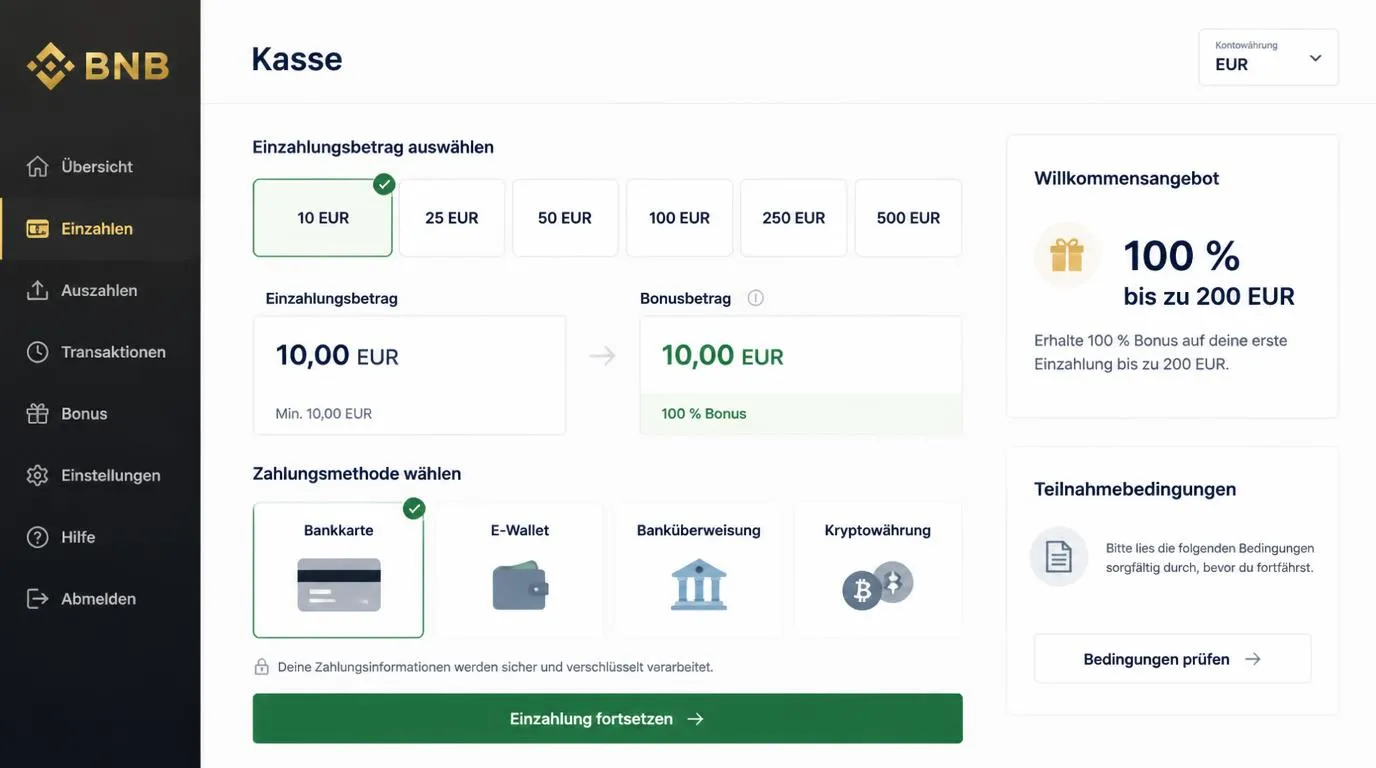Click 'Zahlungsmethode wählen' heading
This screenshot has width=1376, height=768.
pos(357,473)
